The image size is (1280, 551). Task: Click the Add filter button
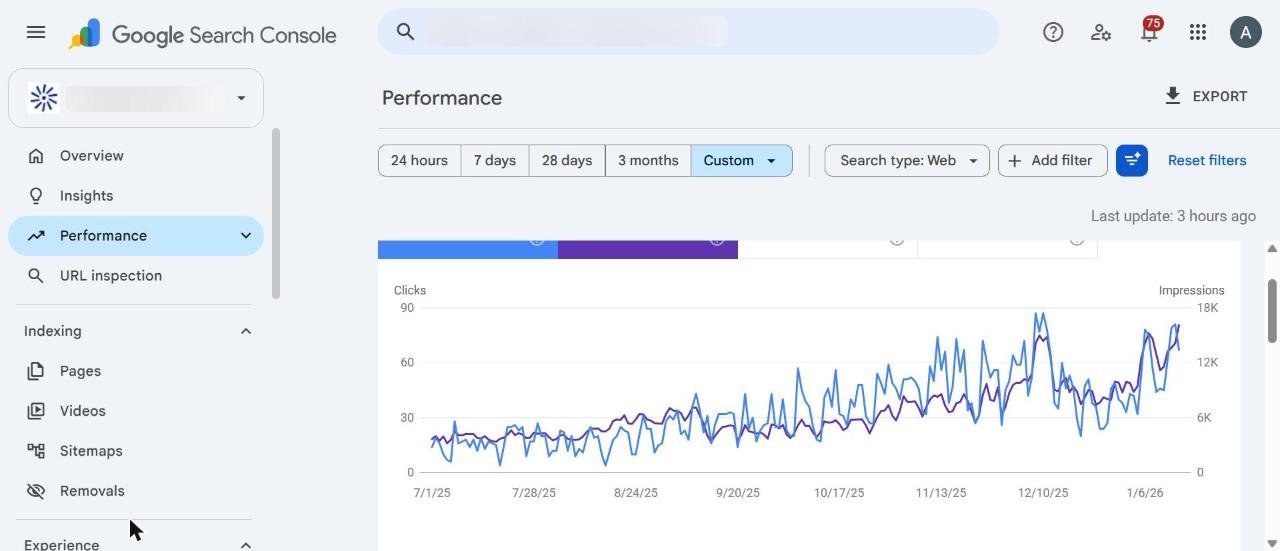tap(1052, 160)
